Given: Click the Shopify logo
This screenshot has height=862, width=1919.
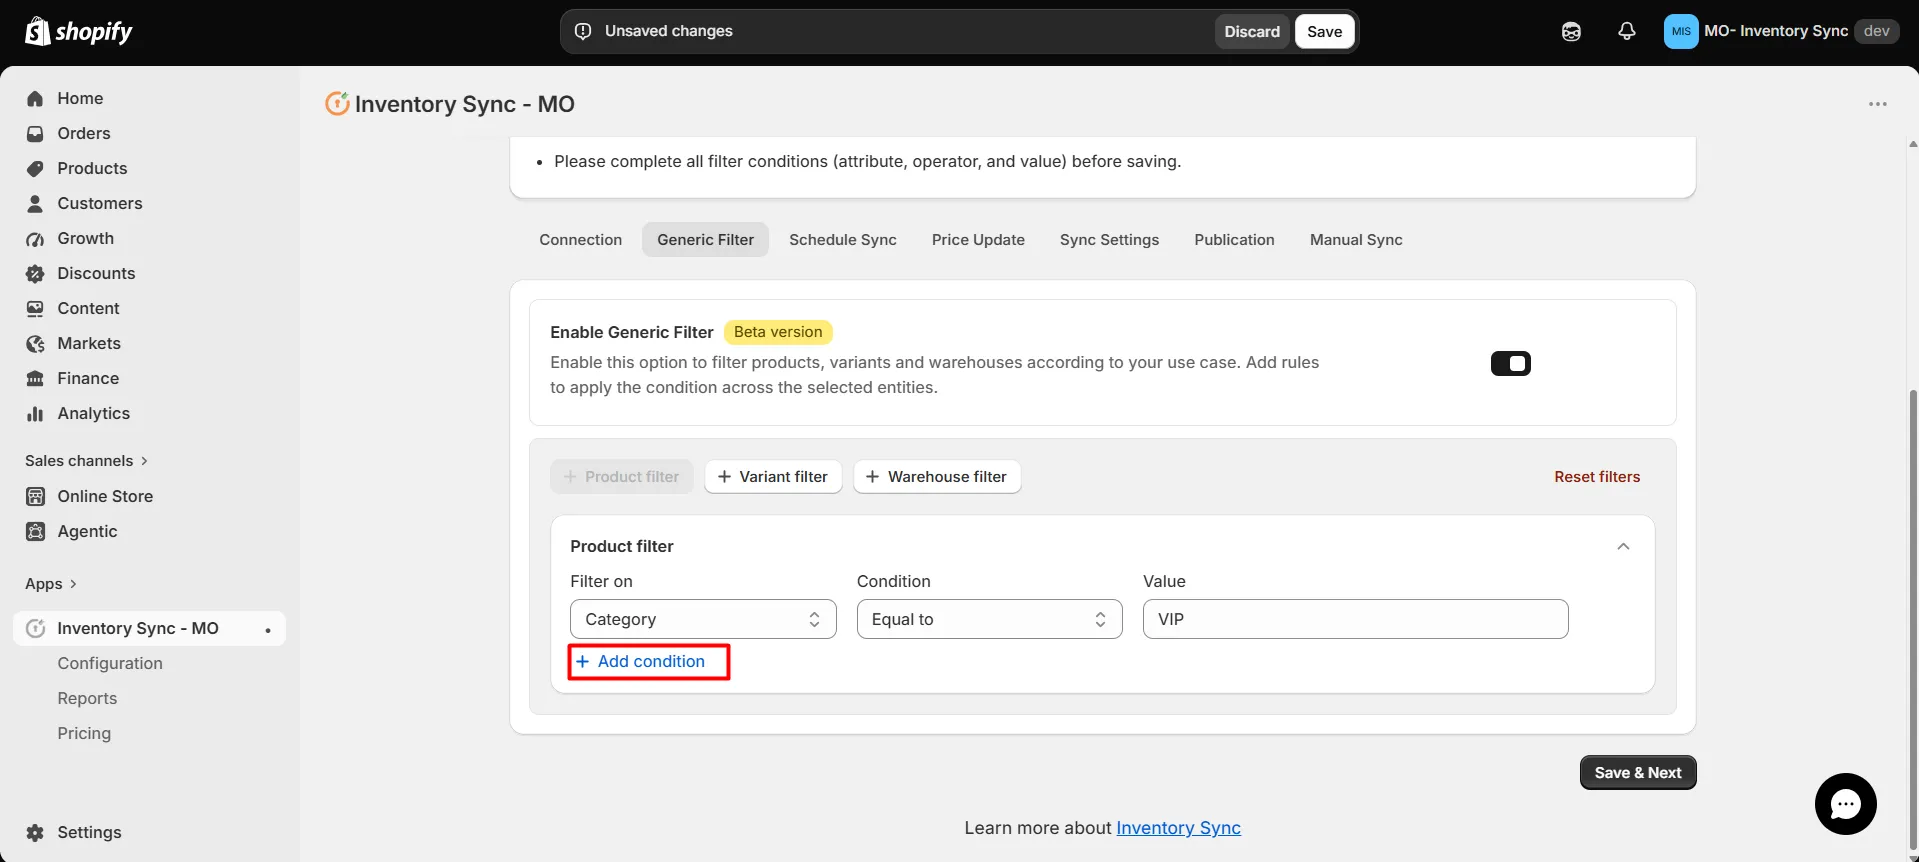Looking at the screenshot, I should (x=78, y=31).
